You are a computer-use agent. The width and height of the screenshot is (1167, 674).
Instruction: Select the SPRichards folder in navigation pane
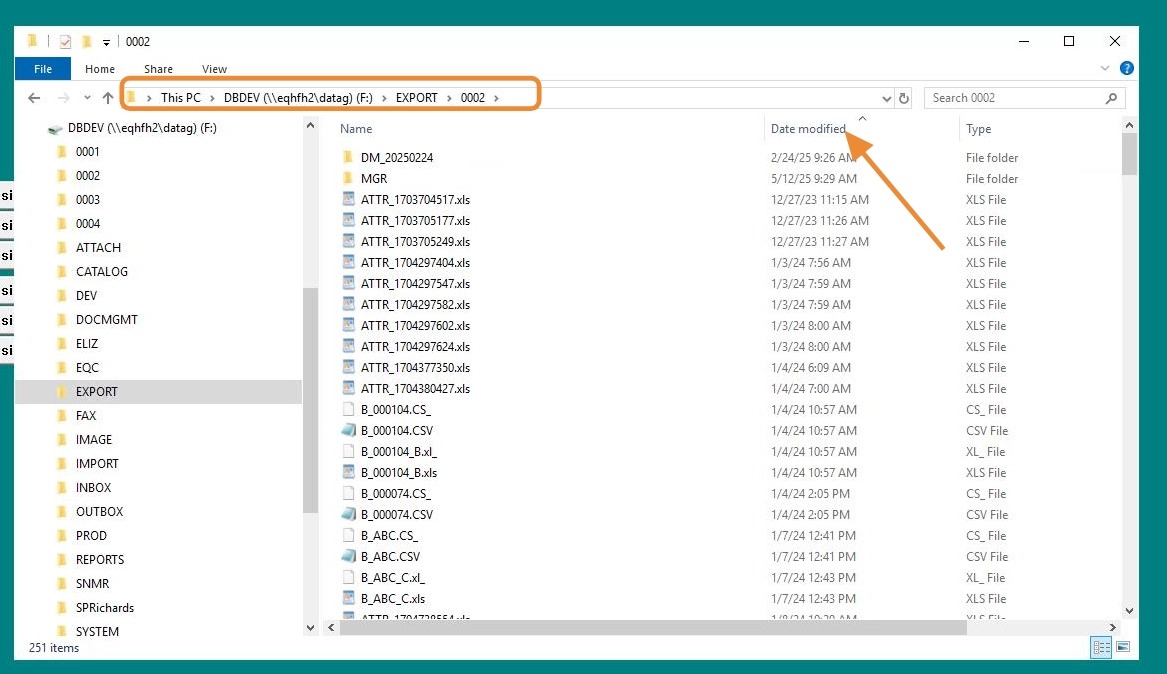[x=104, y=608]
